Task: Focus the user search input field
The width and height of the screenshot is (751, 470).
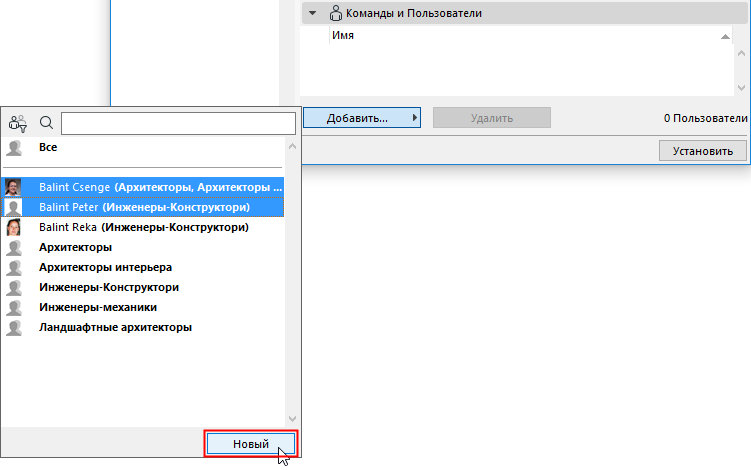Action: pos(178,124)
